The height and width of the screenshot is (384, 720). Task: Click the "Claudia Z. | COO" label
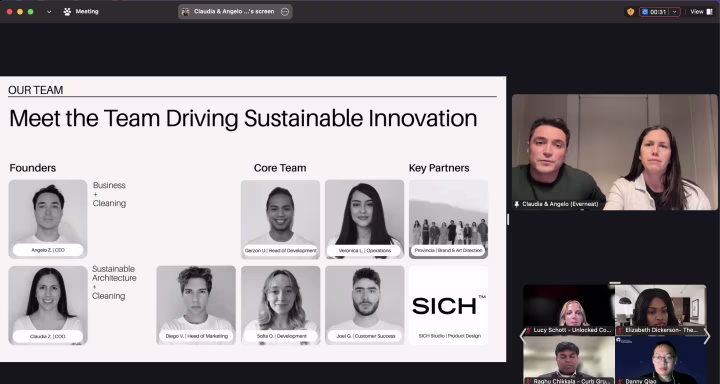coord(48,336)
